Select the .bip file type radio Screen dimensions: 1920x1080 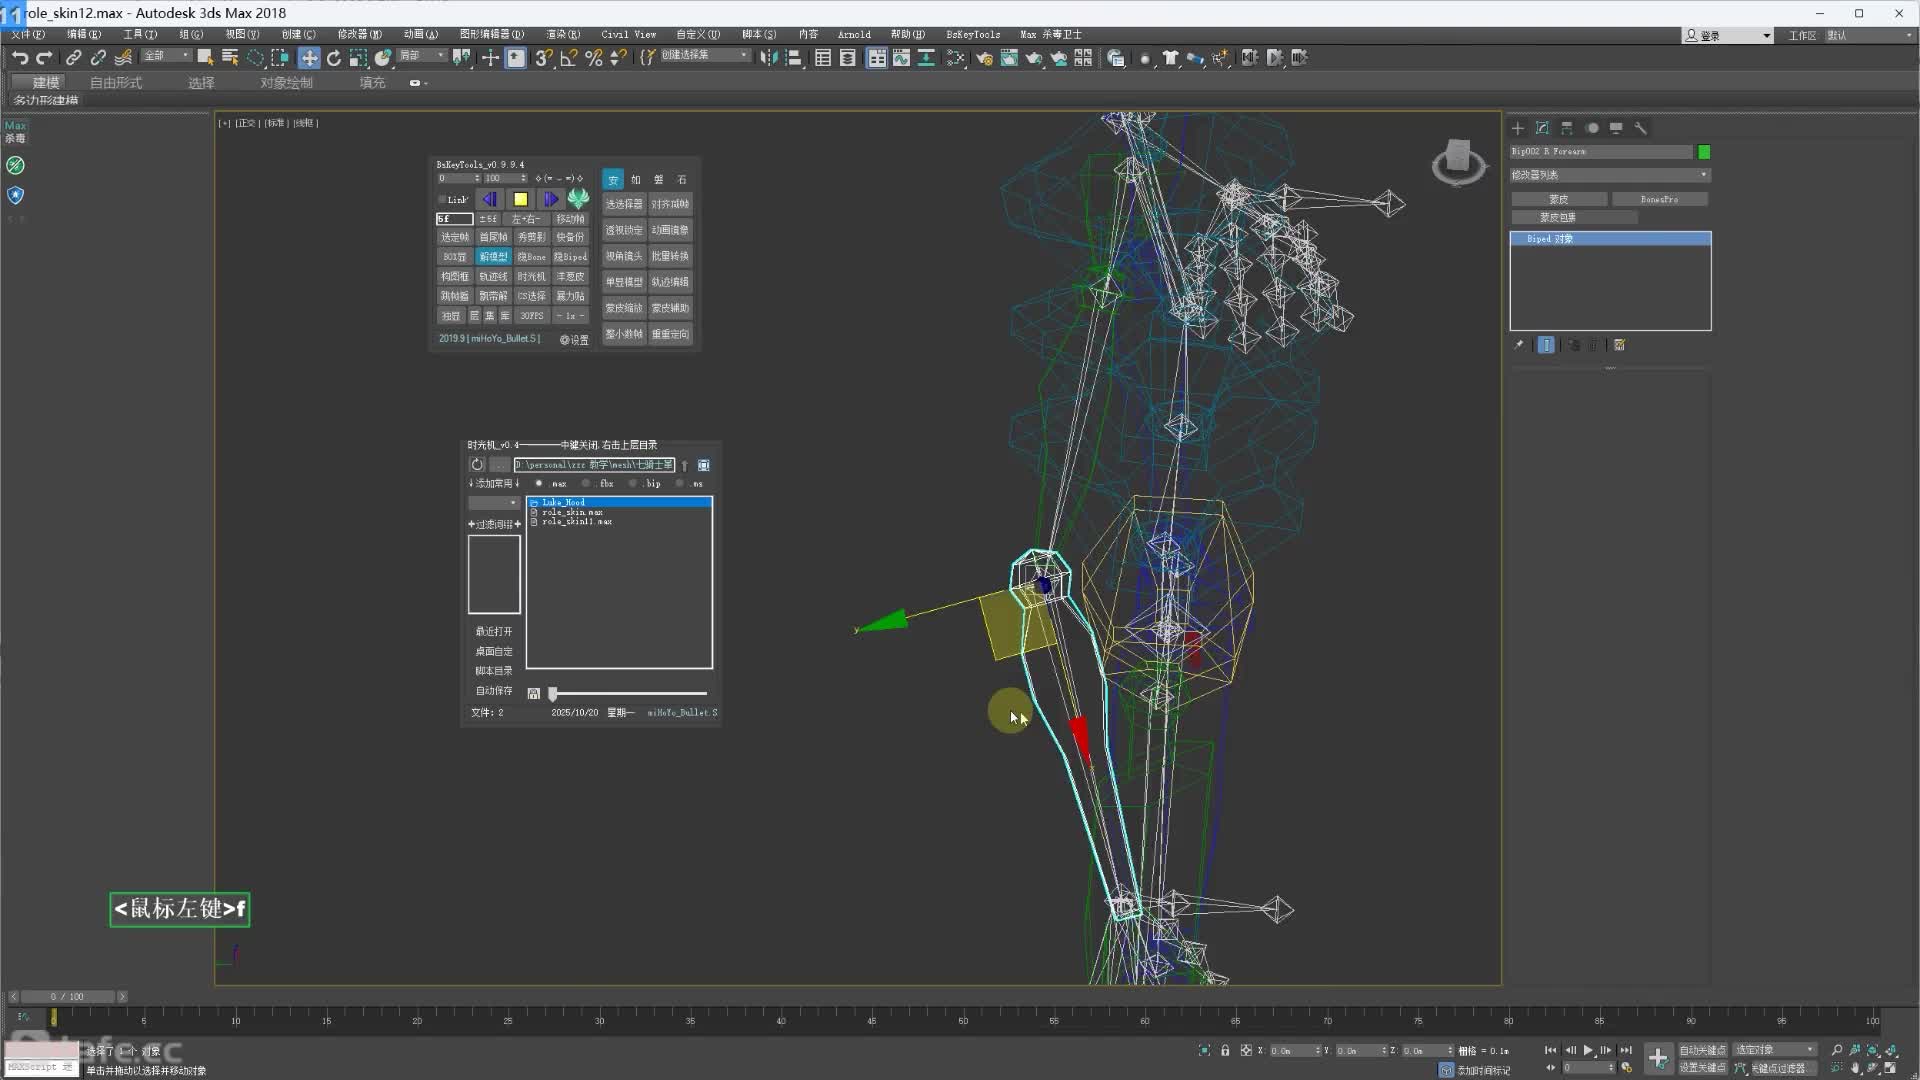coord(633,483)
